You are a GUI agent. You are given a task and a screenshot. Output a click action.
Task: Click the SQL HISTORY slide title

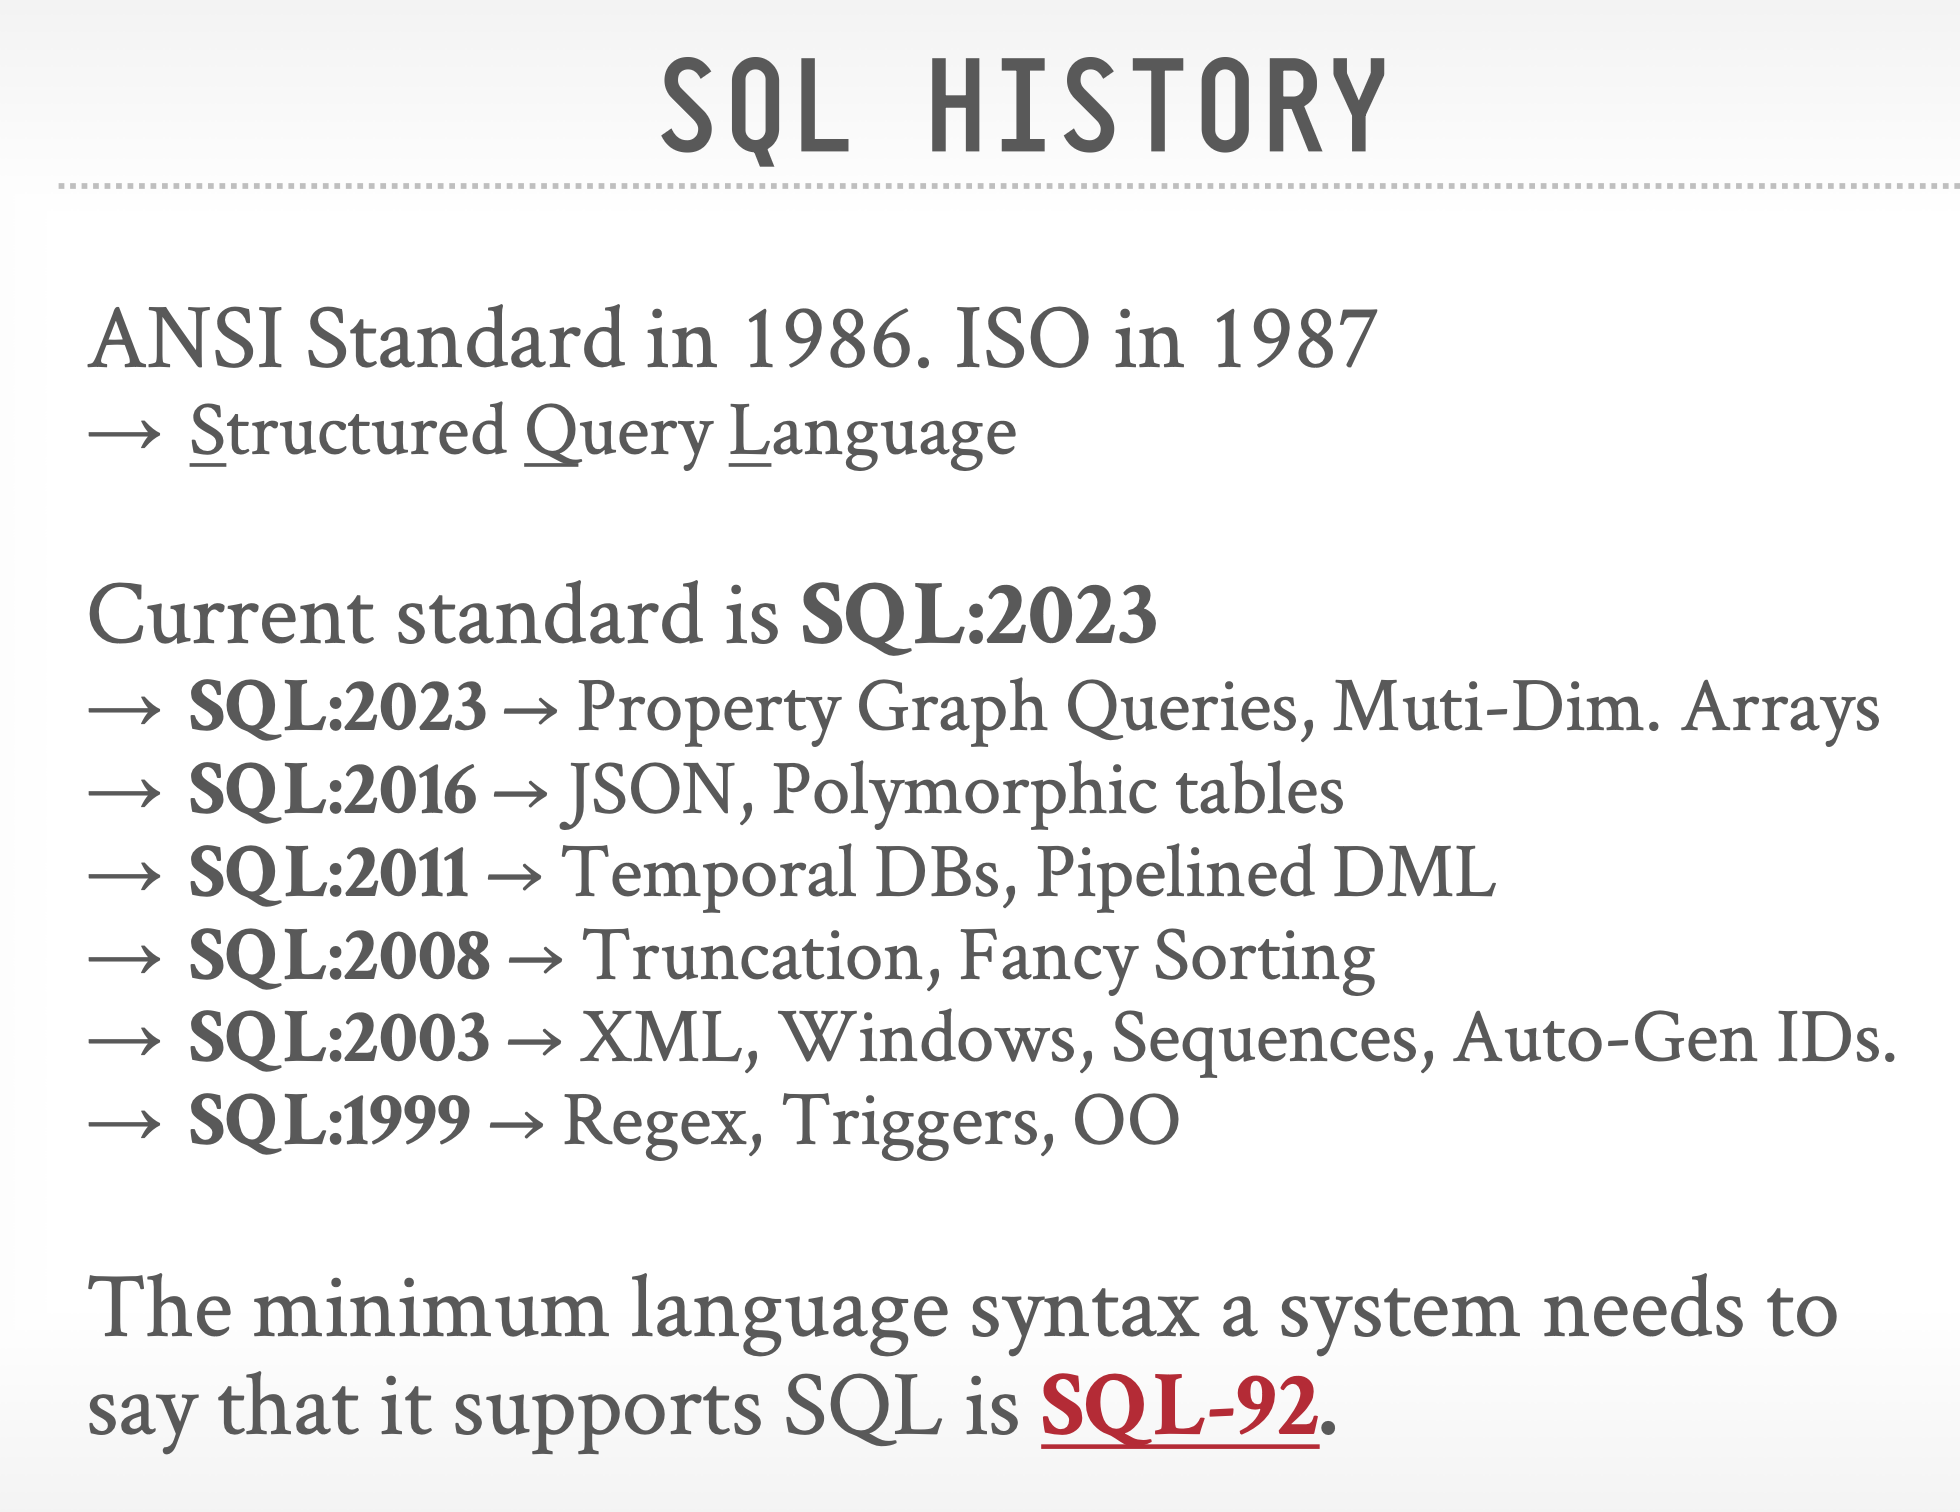1022,107
